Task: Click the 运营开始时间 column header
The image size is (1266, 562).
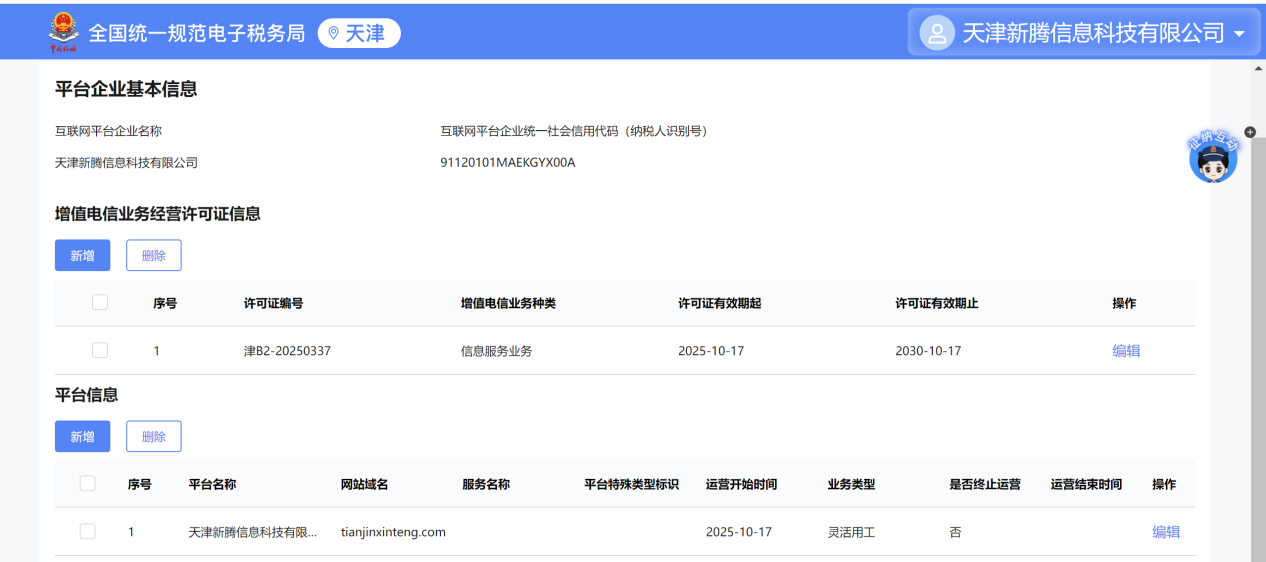Action: pos(741,484)
